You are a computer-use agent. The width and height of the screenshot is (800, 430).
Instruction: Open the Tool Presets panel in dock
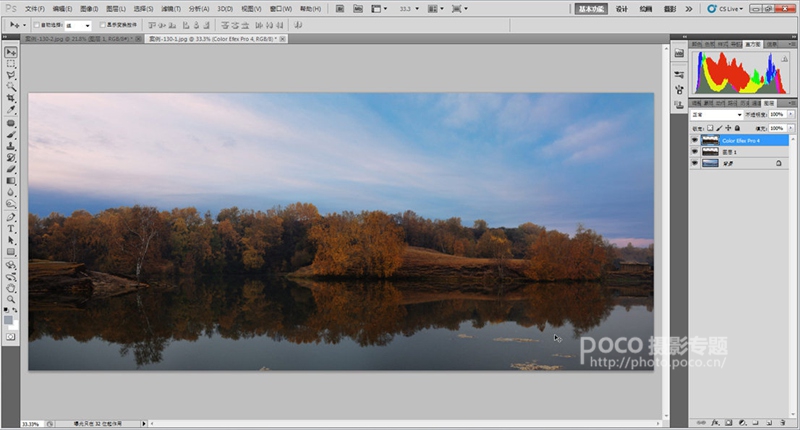[x=679, y=75]
